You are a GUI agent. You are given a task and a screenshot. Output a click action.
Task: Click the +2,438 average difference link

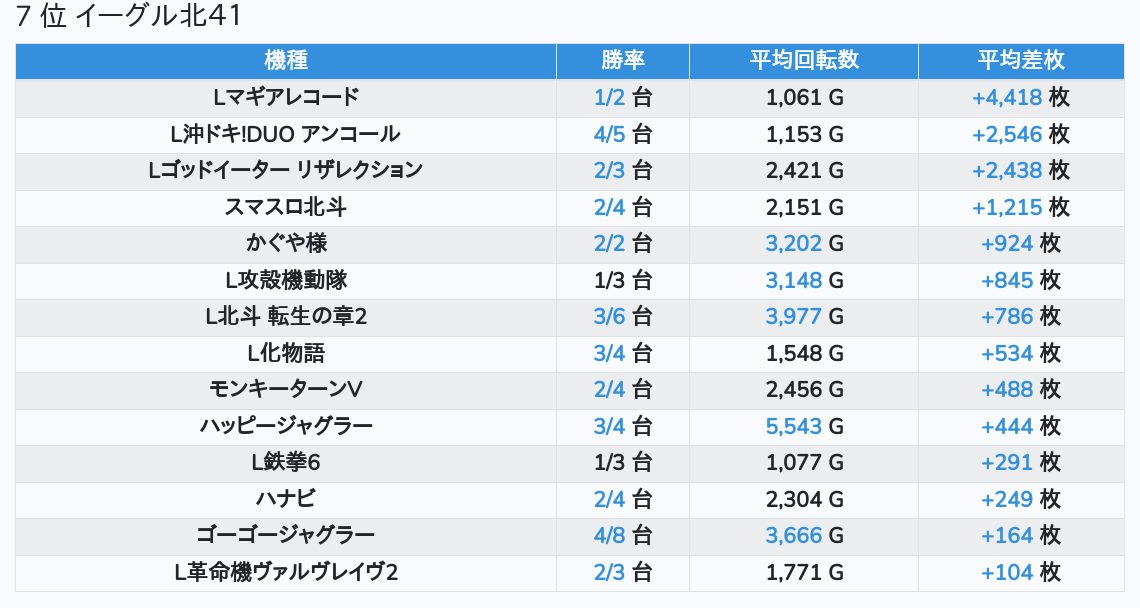coord(1007,170)
